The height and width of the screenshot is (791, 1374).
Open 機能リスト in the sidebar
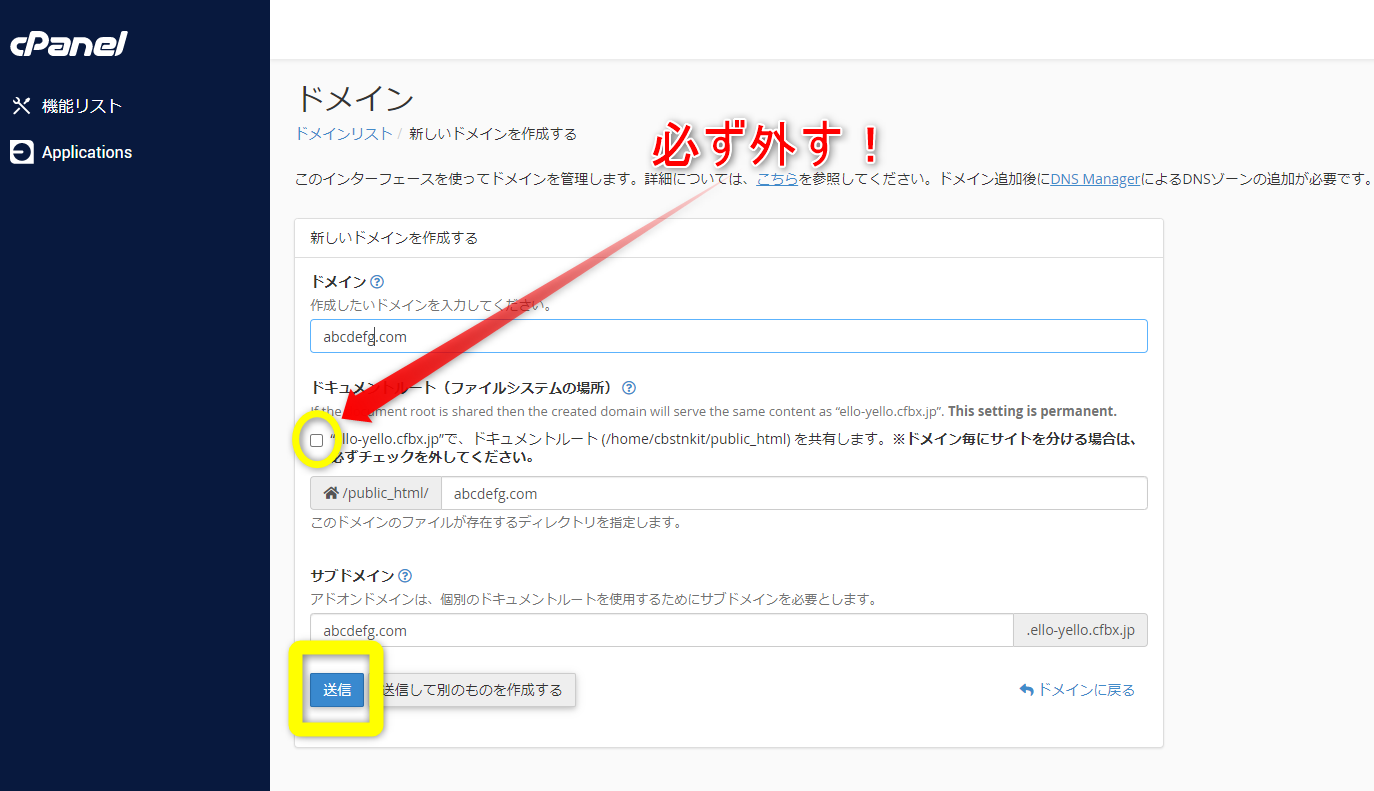point(82,106)
